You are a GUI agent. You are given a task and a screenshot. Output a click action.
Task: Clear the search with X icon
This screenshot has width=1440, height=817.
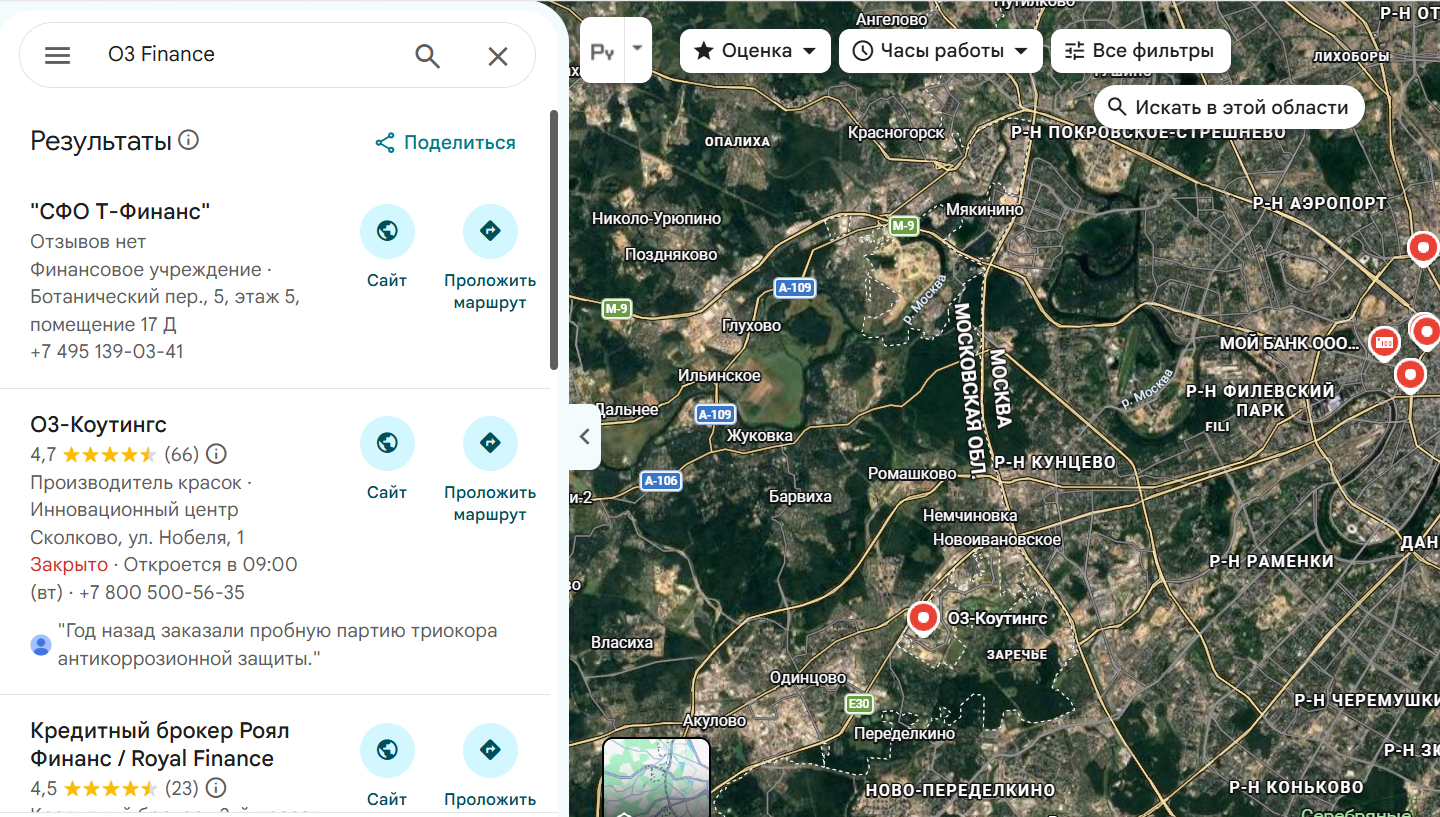click(498, 56)
